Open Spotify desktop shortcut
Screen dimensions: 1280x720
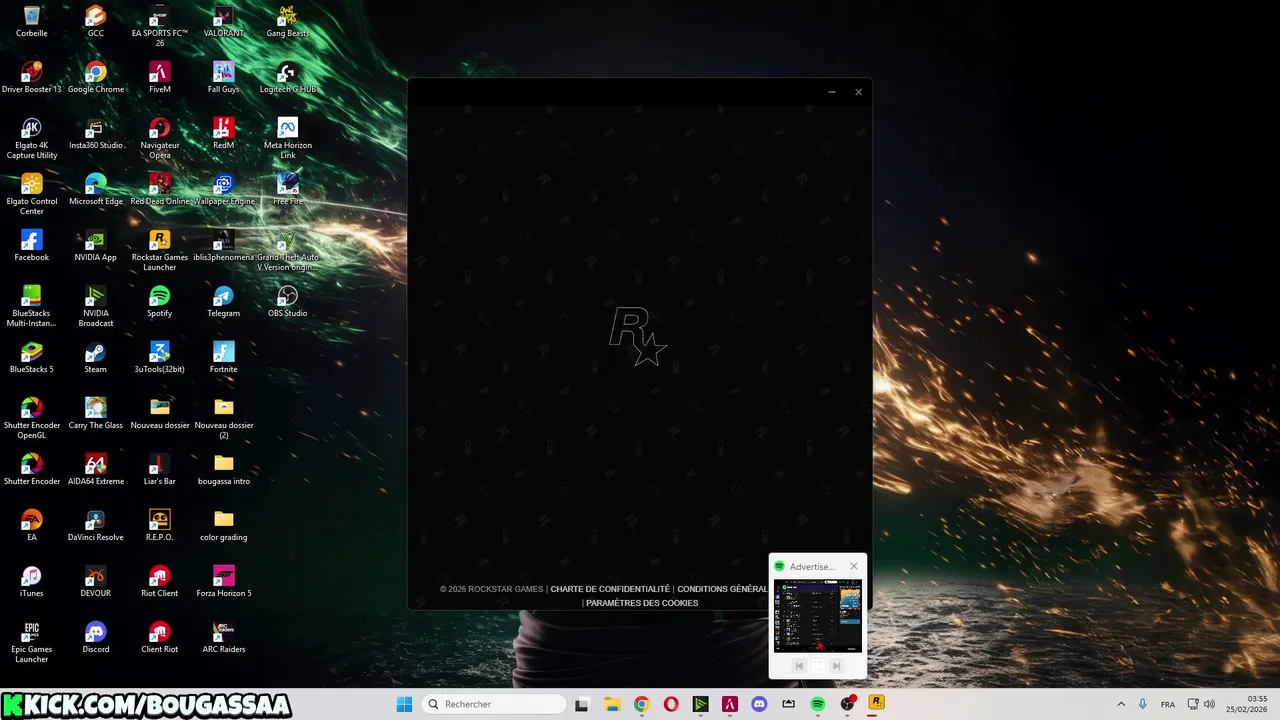(160, 301)
